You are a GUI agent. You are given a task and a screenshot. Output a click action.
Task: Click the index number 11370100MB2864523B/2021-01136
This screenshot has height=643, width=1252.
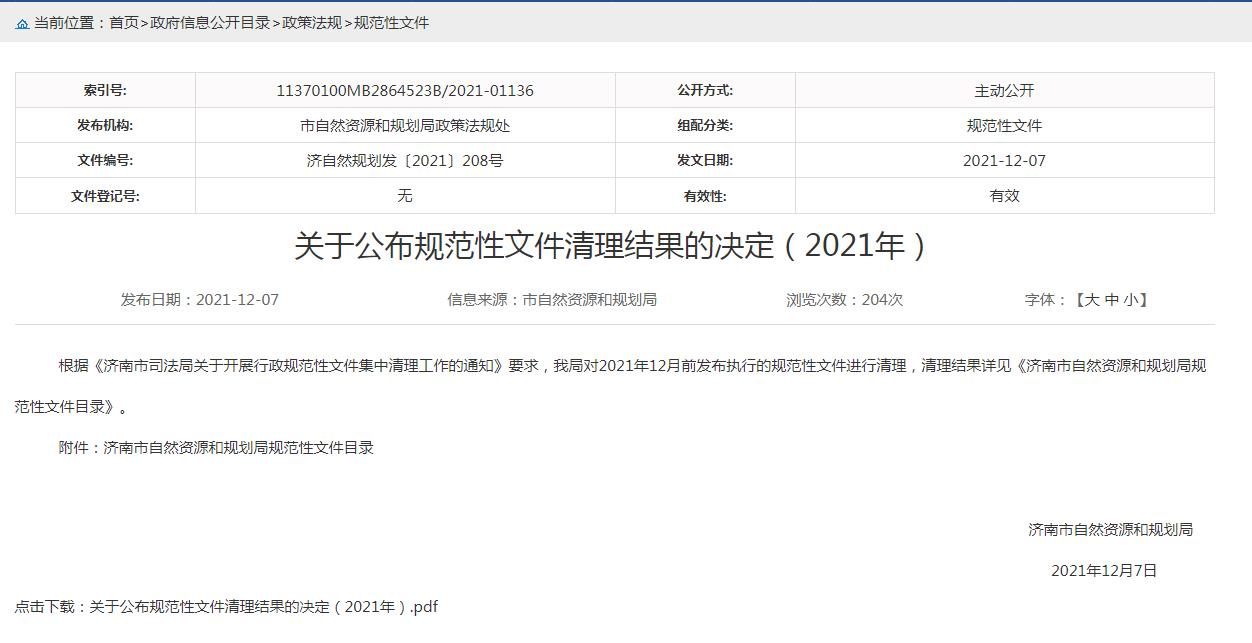pos(405,90)
